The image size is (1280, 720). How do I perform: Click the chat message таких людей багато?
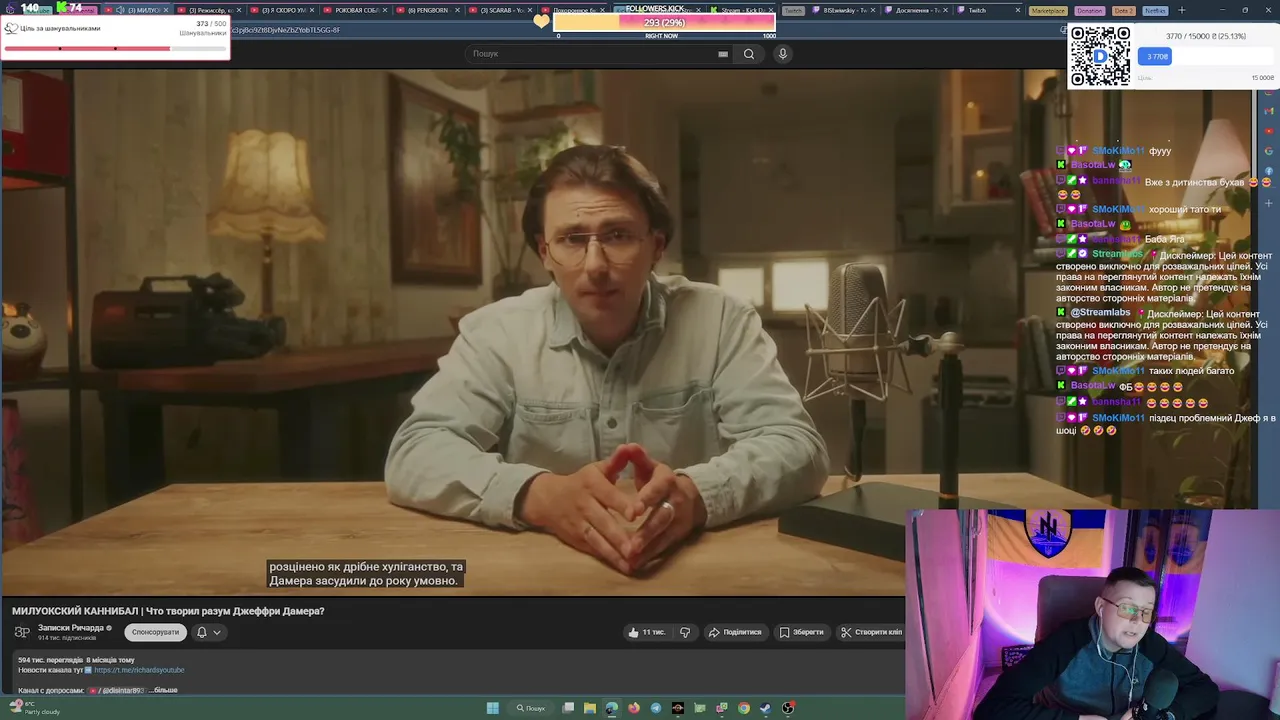[1191, 371]
